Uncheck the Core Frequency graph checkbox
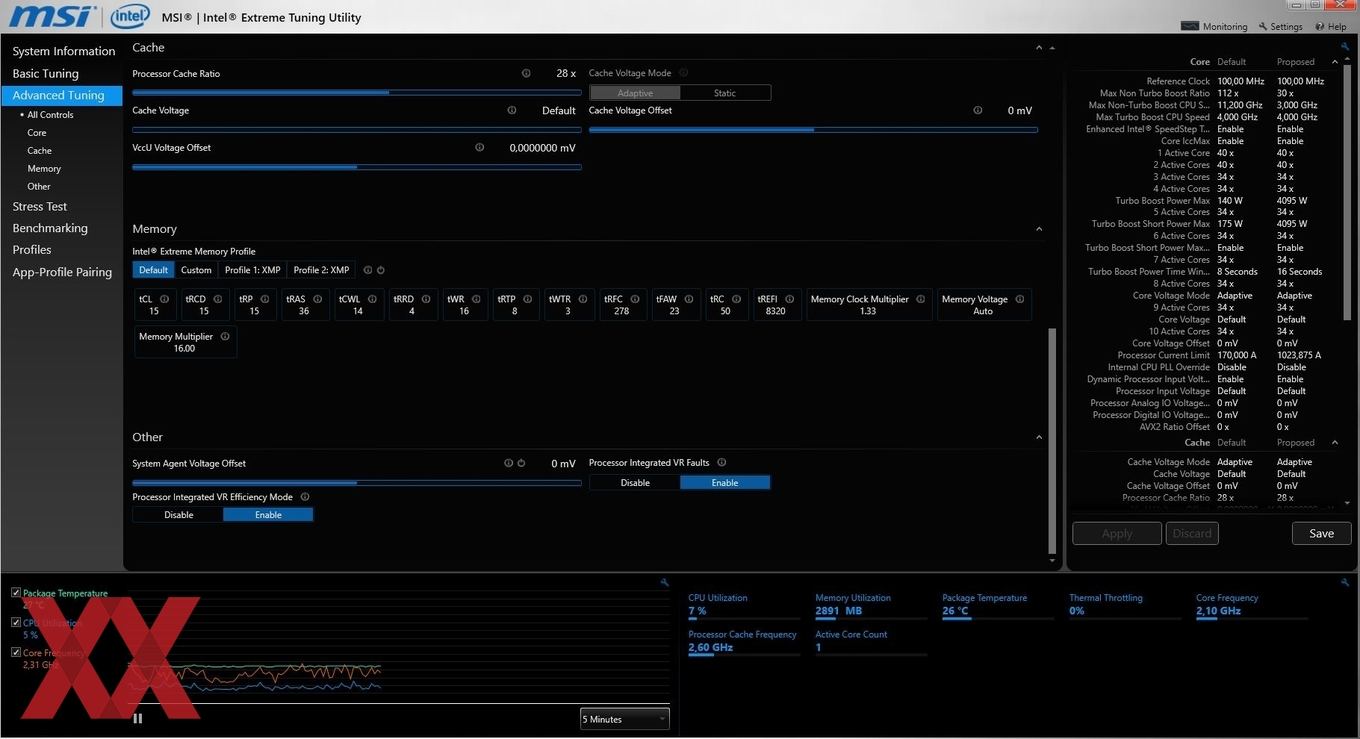The image size is (1360, 739). point(16,652)
